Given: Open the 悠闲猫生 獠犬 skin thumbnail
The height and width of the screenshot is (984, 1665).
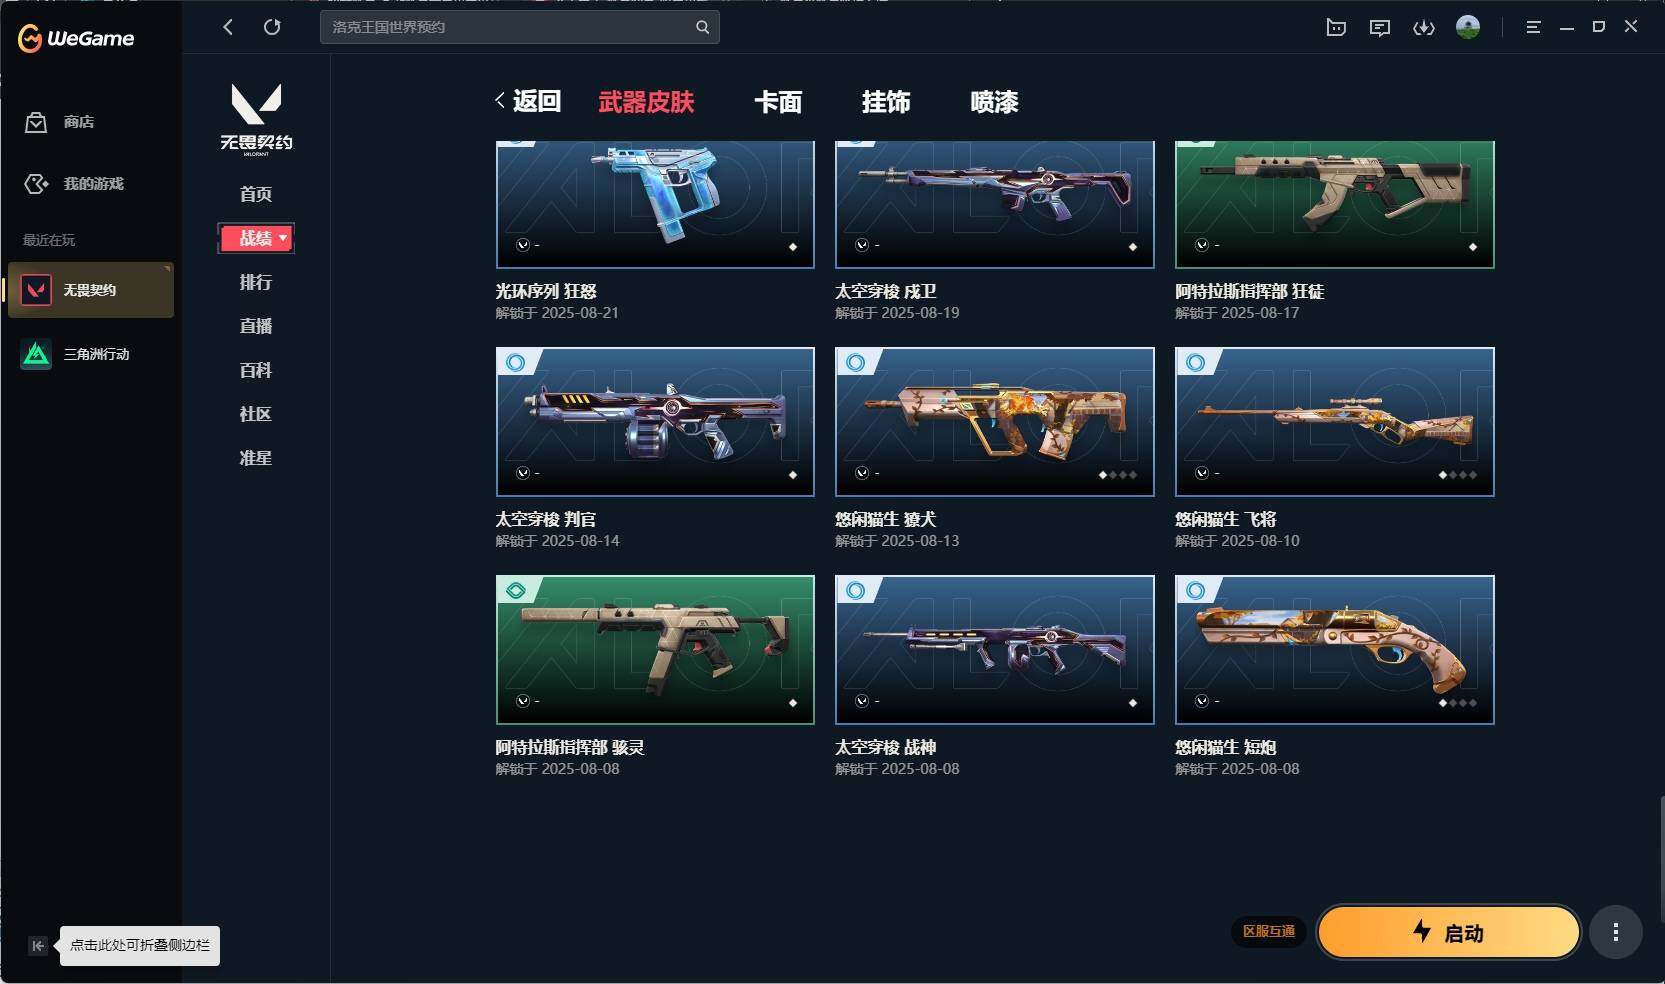Looking at the screenshot, I should tap(995, 422).
